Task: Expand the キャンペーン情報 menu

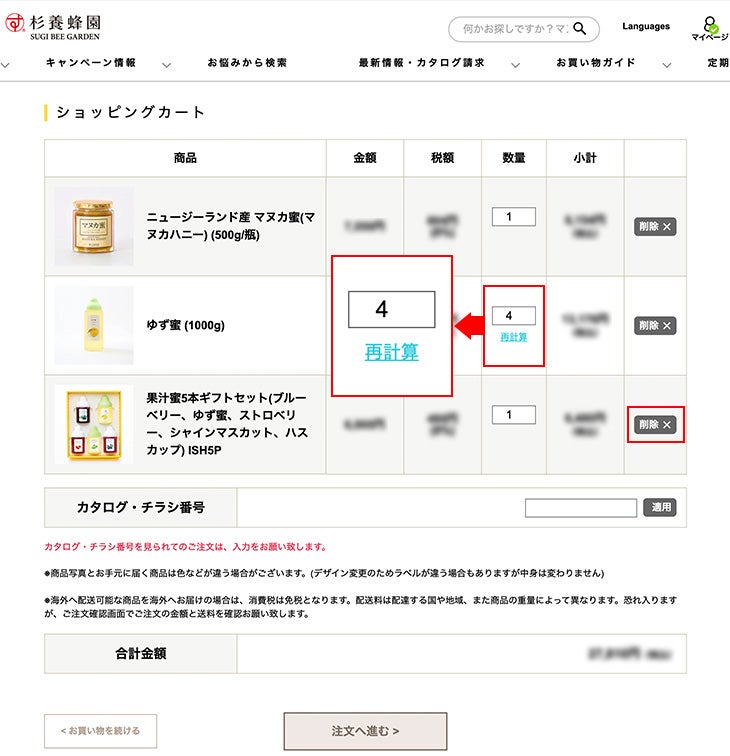Action: point(91,63)
